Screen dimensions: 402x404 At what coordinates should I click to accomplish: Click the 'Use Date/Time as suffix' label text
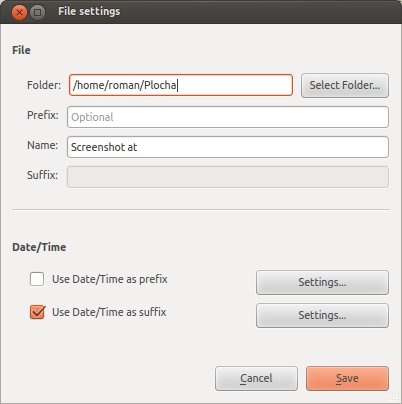(109, 312)
